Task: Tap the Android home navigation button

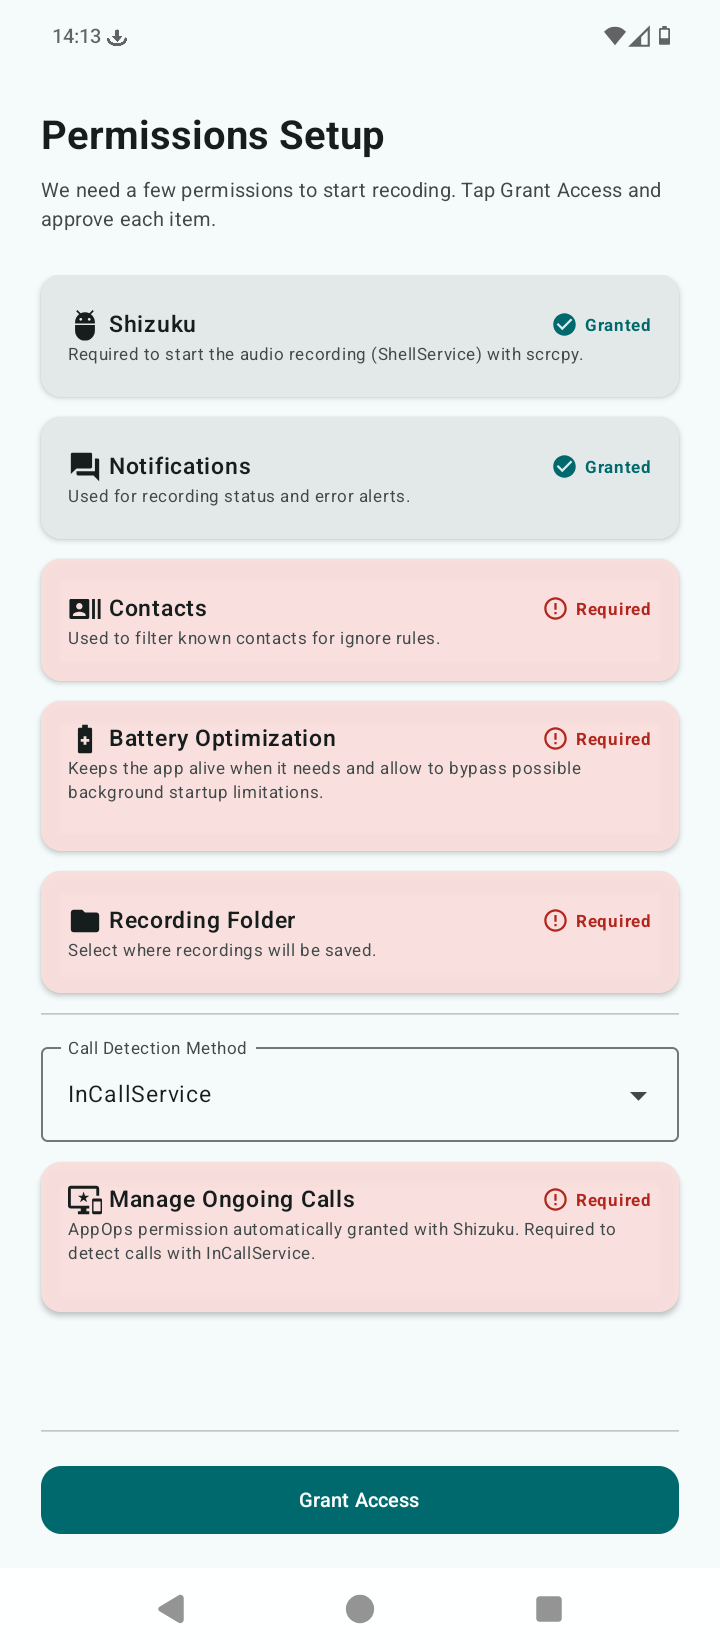Action: coord(360,1609)
